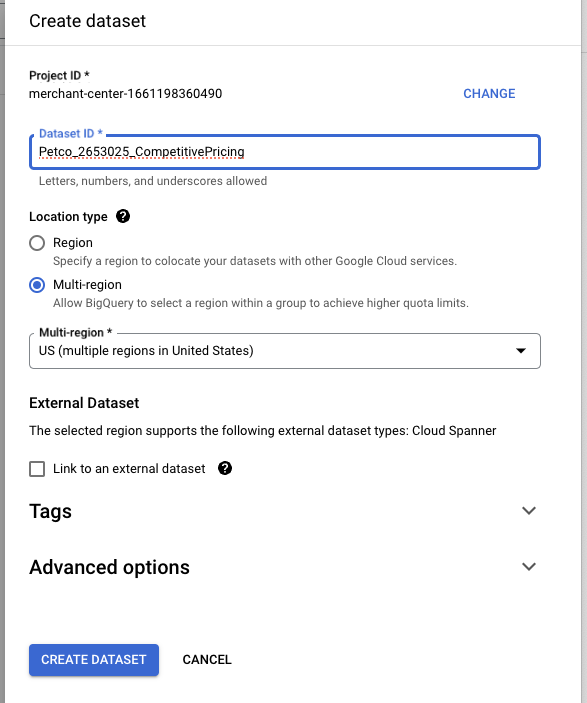587x703 pixels.
Task: Click the CREATE DATASET button
Action: pos(94,660)
